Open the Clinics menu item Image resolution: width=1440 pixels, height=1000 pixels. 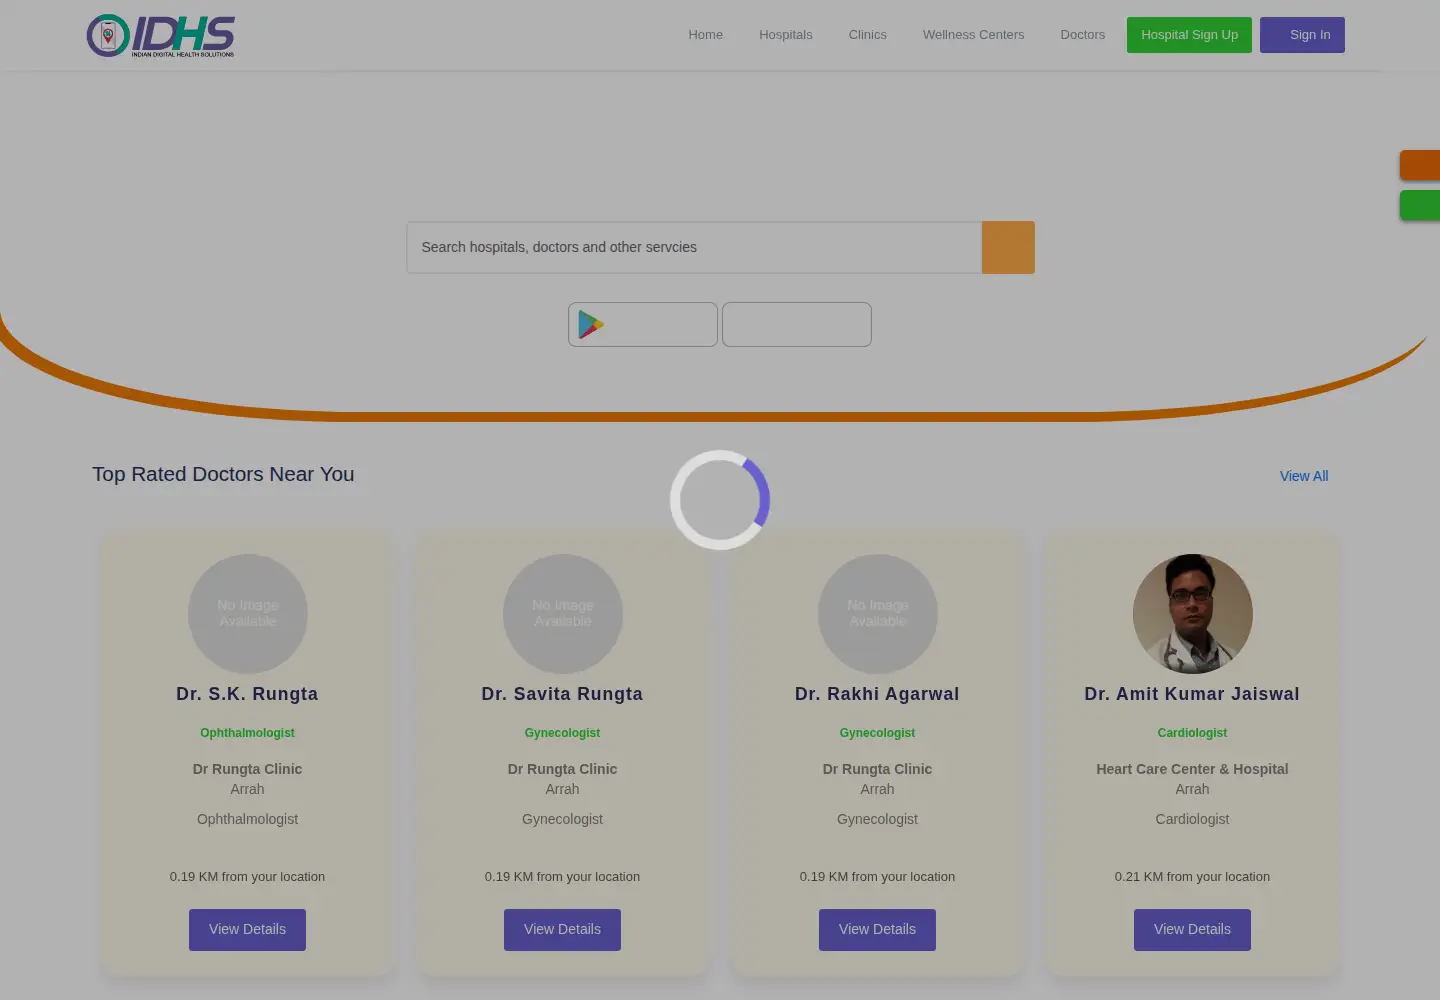click(867, 35)
